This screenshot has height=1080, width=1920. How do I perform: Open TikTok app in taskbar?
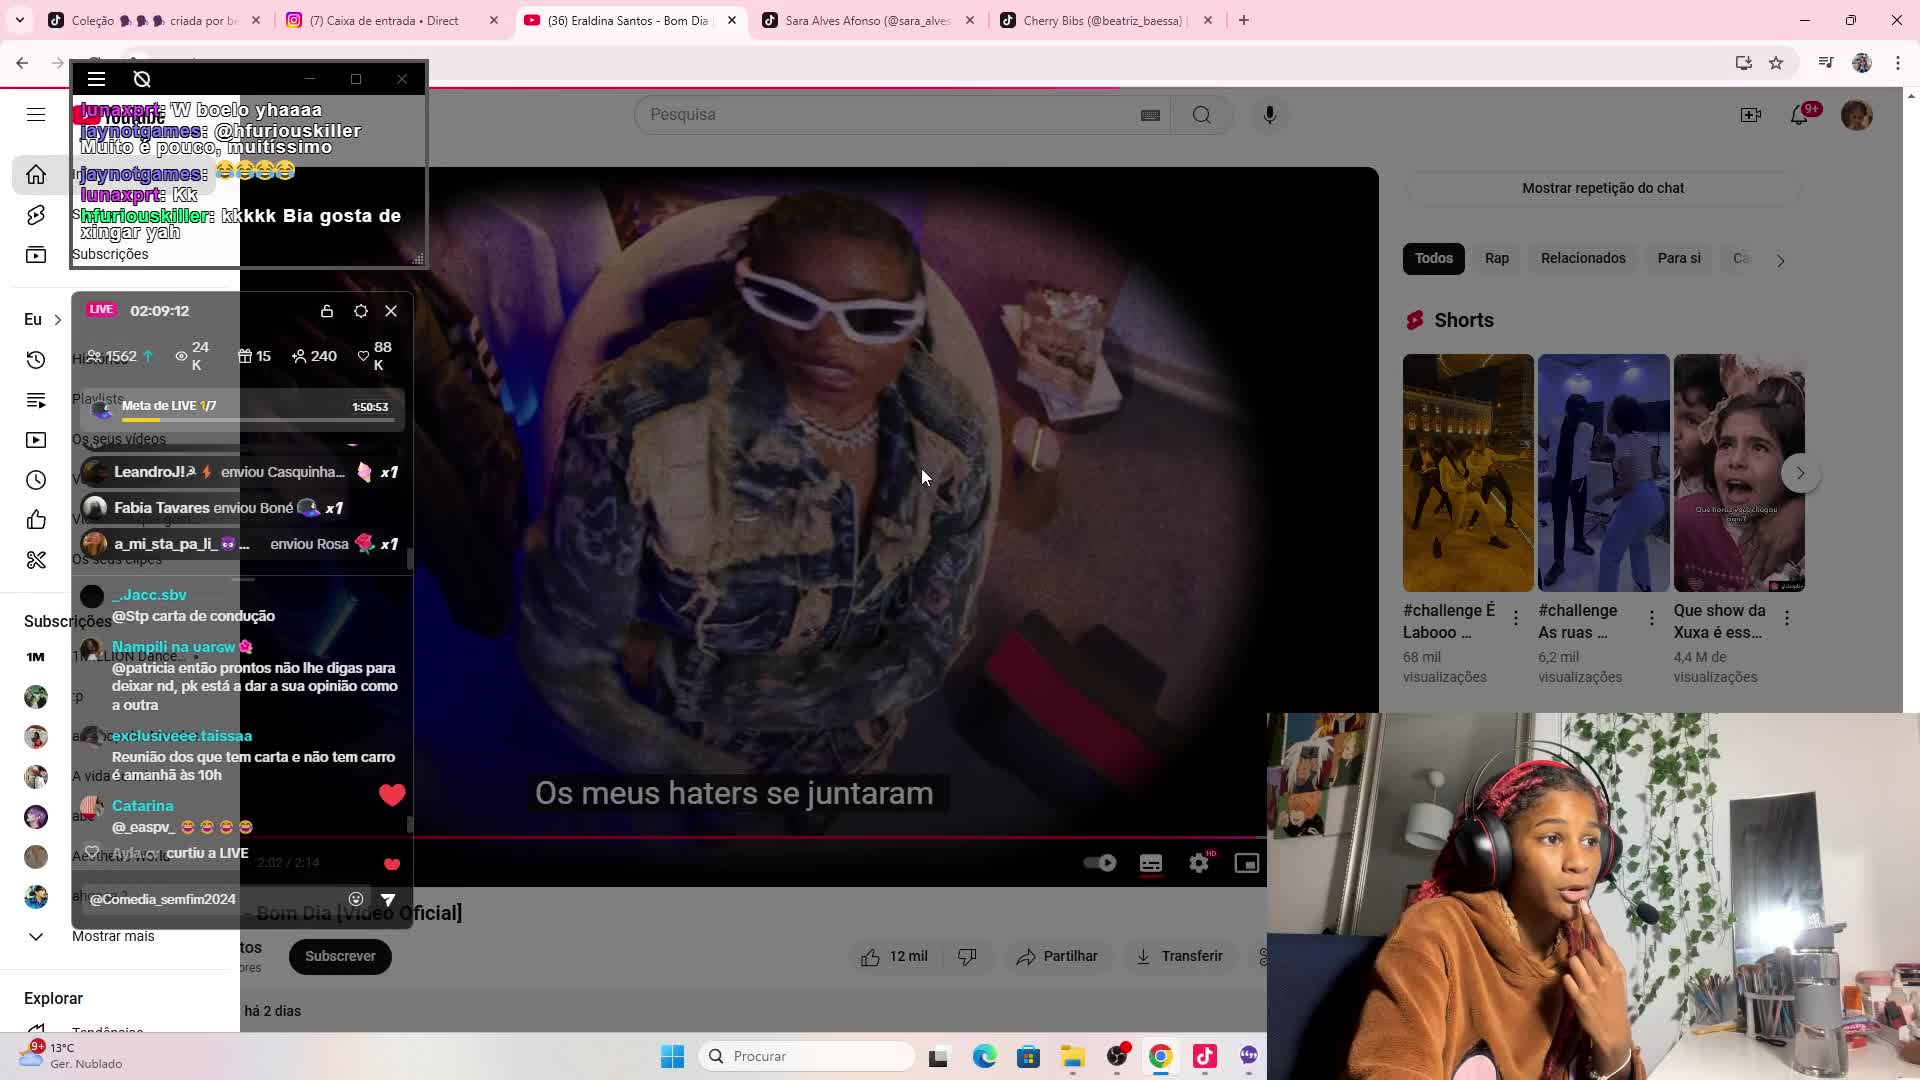pos(1205,1056)
